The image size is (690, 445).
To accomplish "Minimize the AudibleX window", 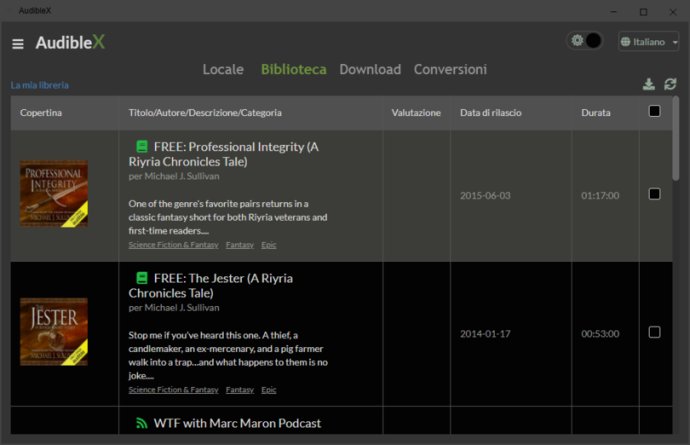I will (x=614, y=12).
